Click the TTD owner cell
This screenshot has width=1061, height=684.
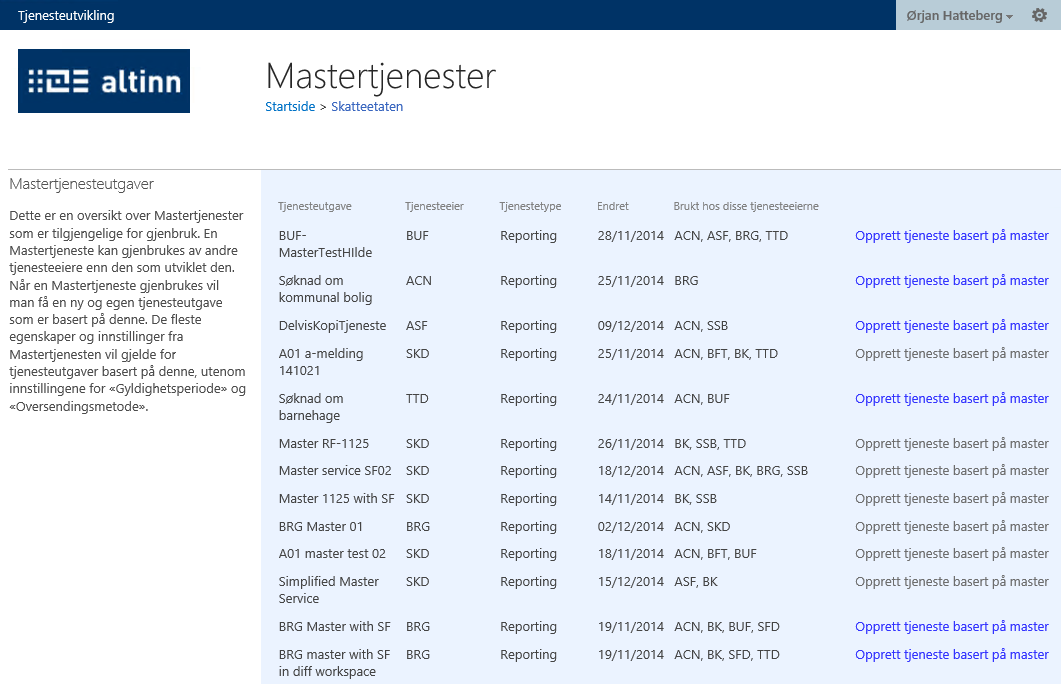(417, 398)
